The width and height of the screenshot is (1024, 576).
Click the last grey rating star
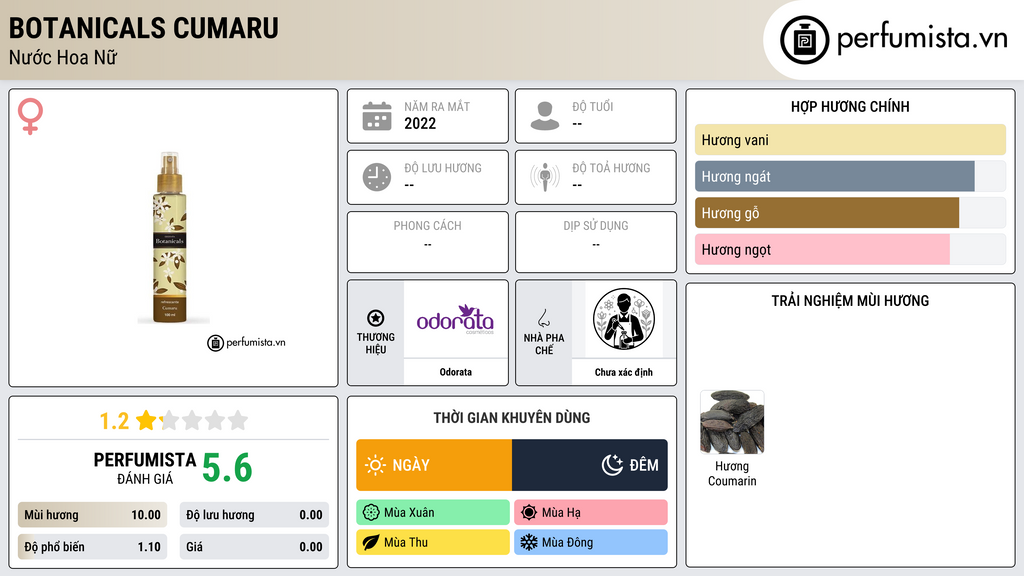click(x=238, y=420)
